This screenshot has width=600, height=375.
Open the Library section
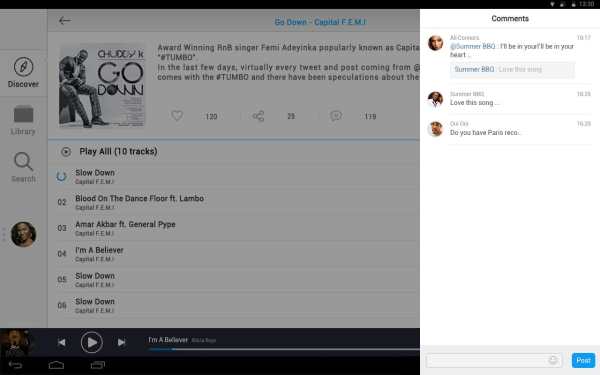[x=23, y=120]
